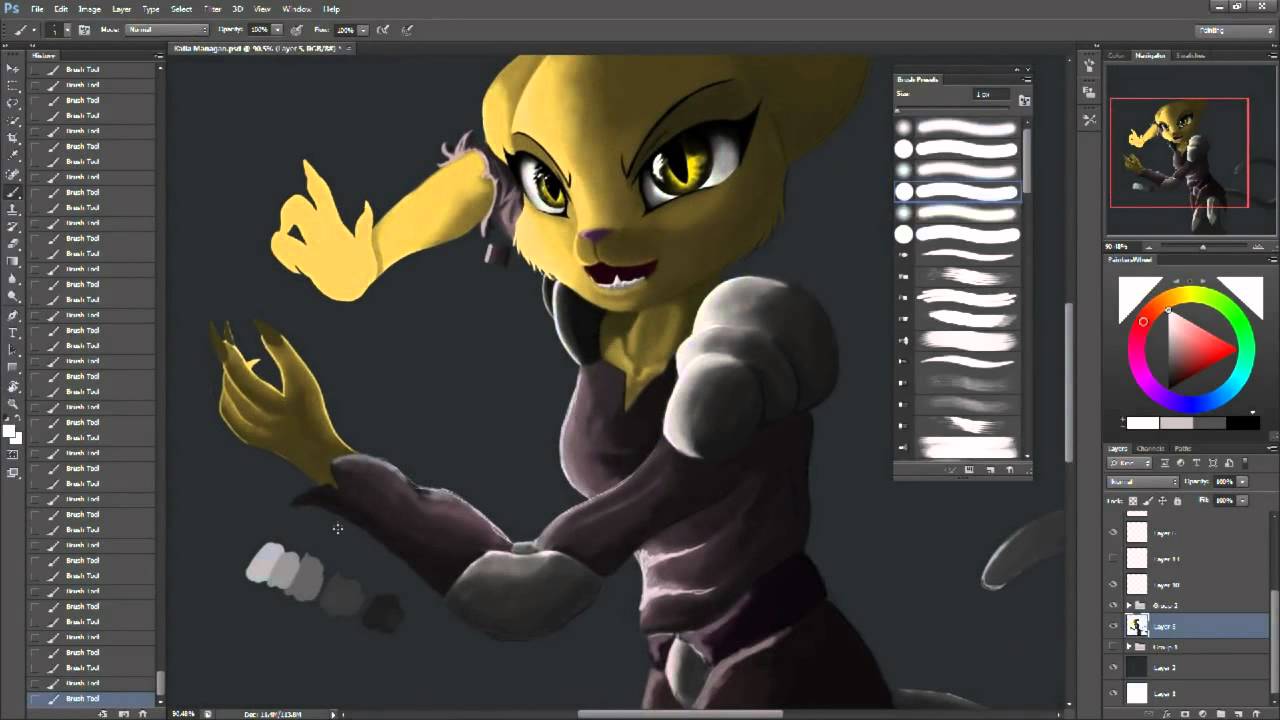Delete the current state in the History panel

pos(143,713)
